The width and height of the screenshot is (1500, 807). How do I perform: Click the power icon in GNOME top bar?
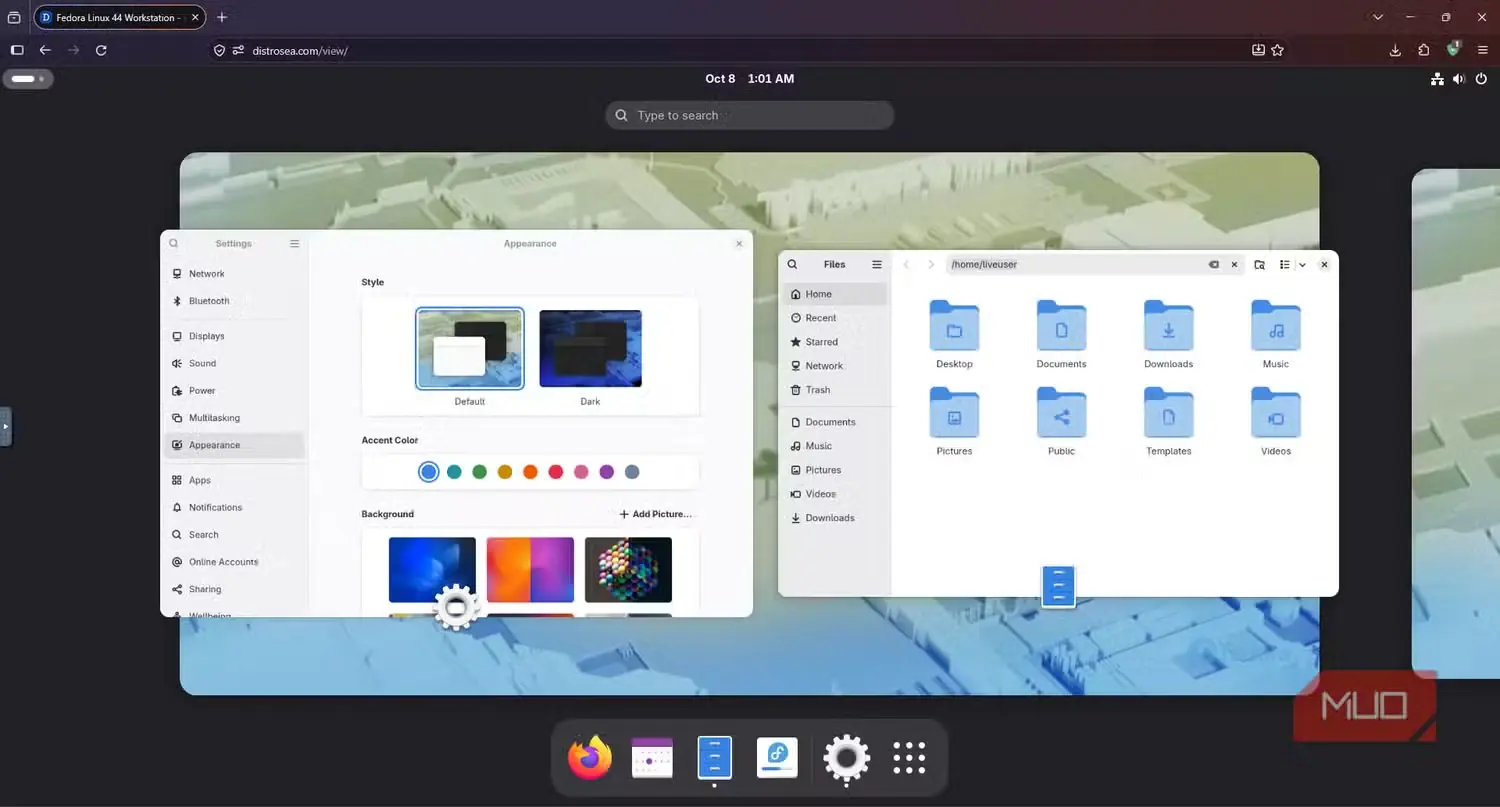(x=1482, y=79)
